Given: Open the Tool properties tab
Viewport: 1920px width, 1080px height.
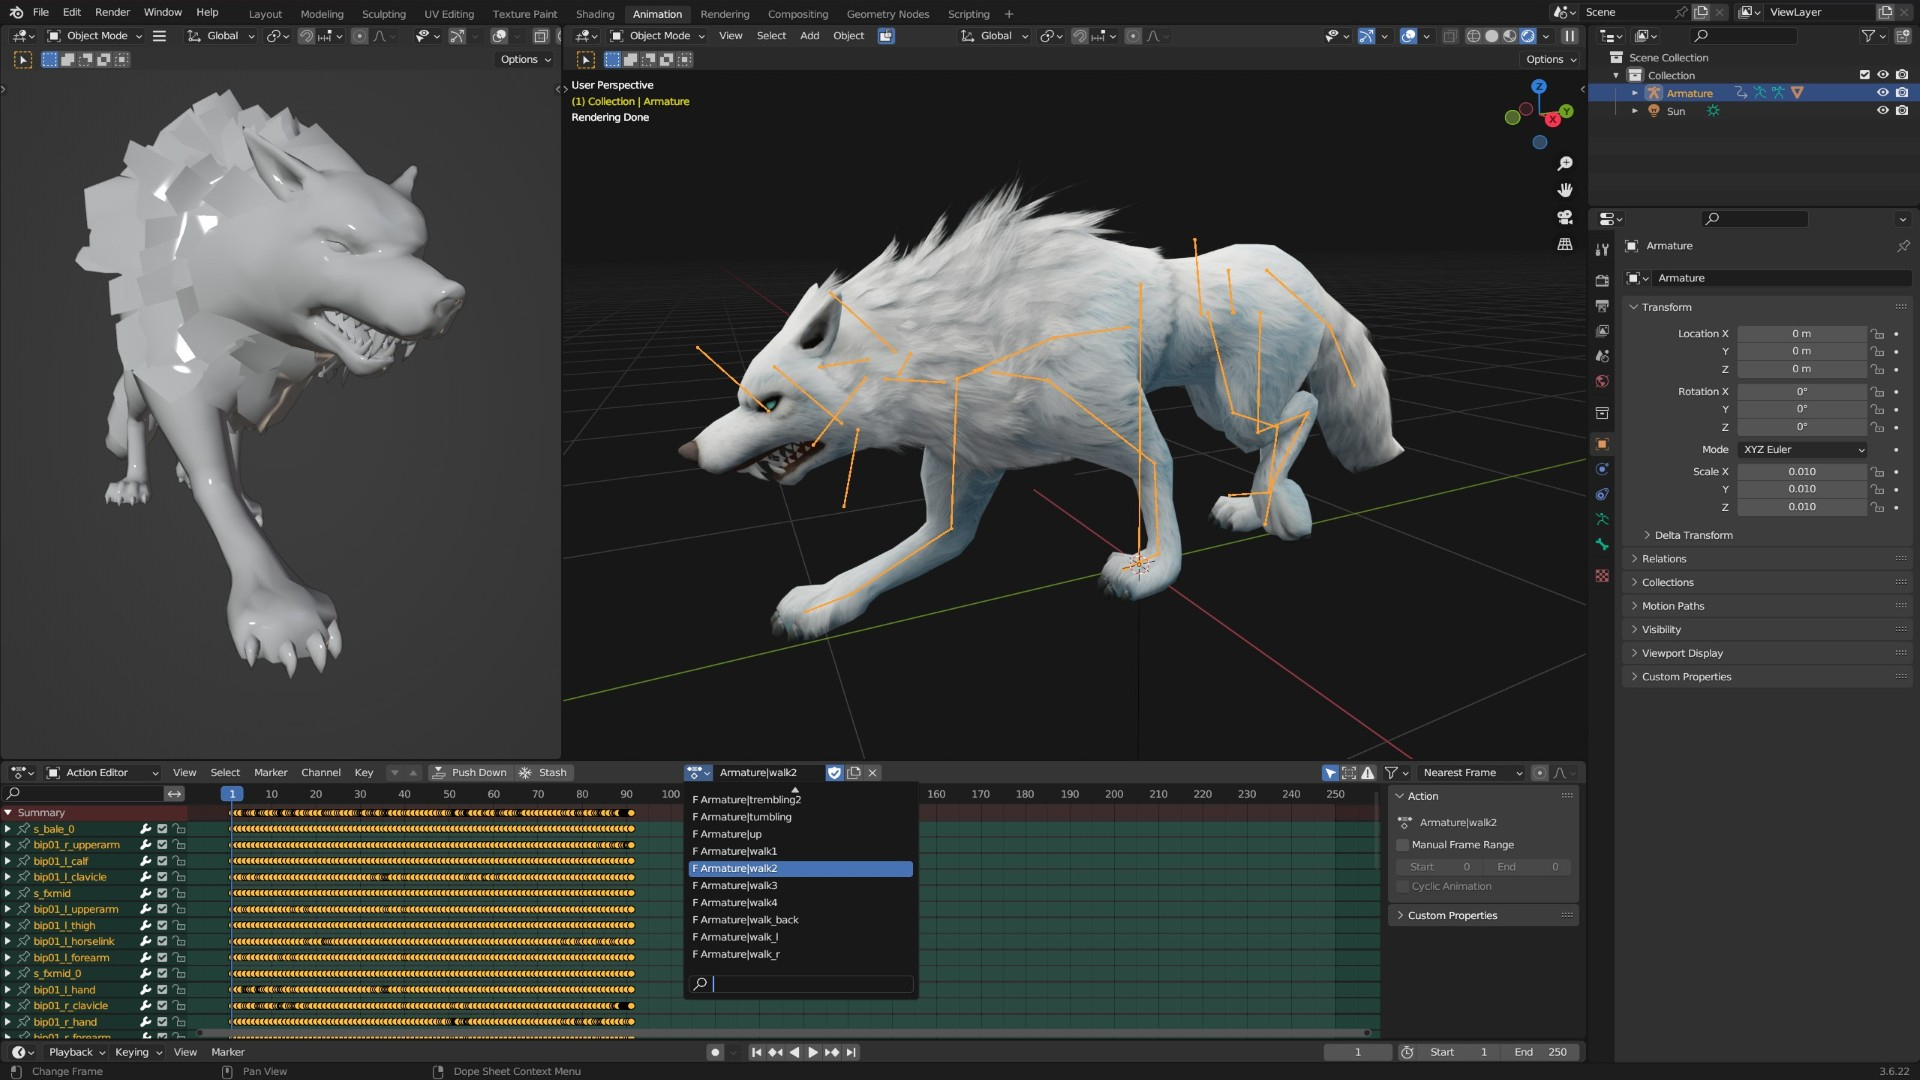Looking at the screenshot, I should (x=1602, y=249).
